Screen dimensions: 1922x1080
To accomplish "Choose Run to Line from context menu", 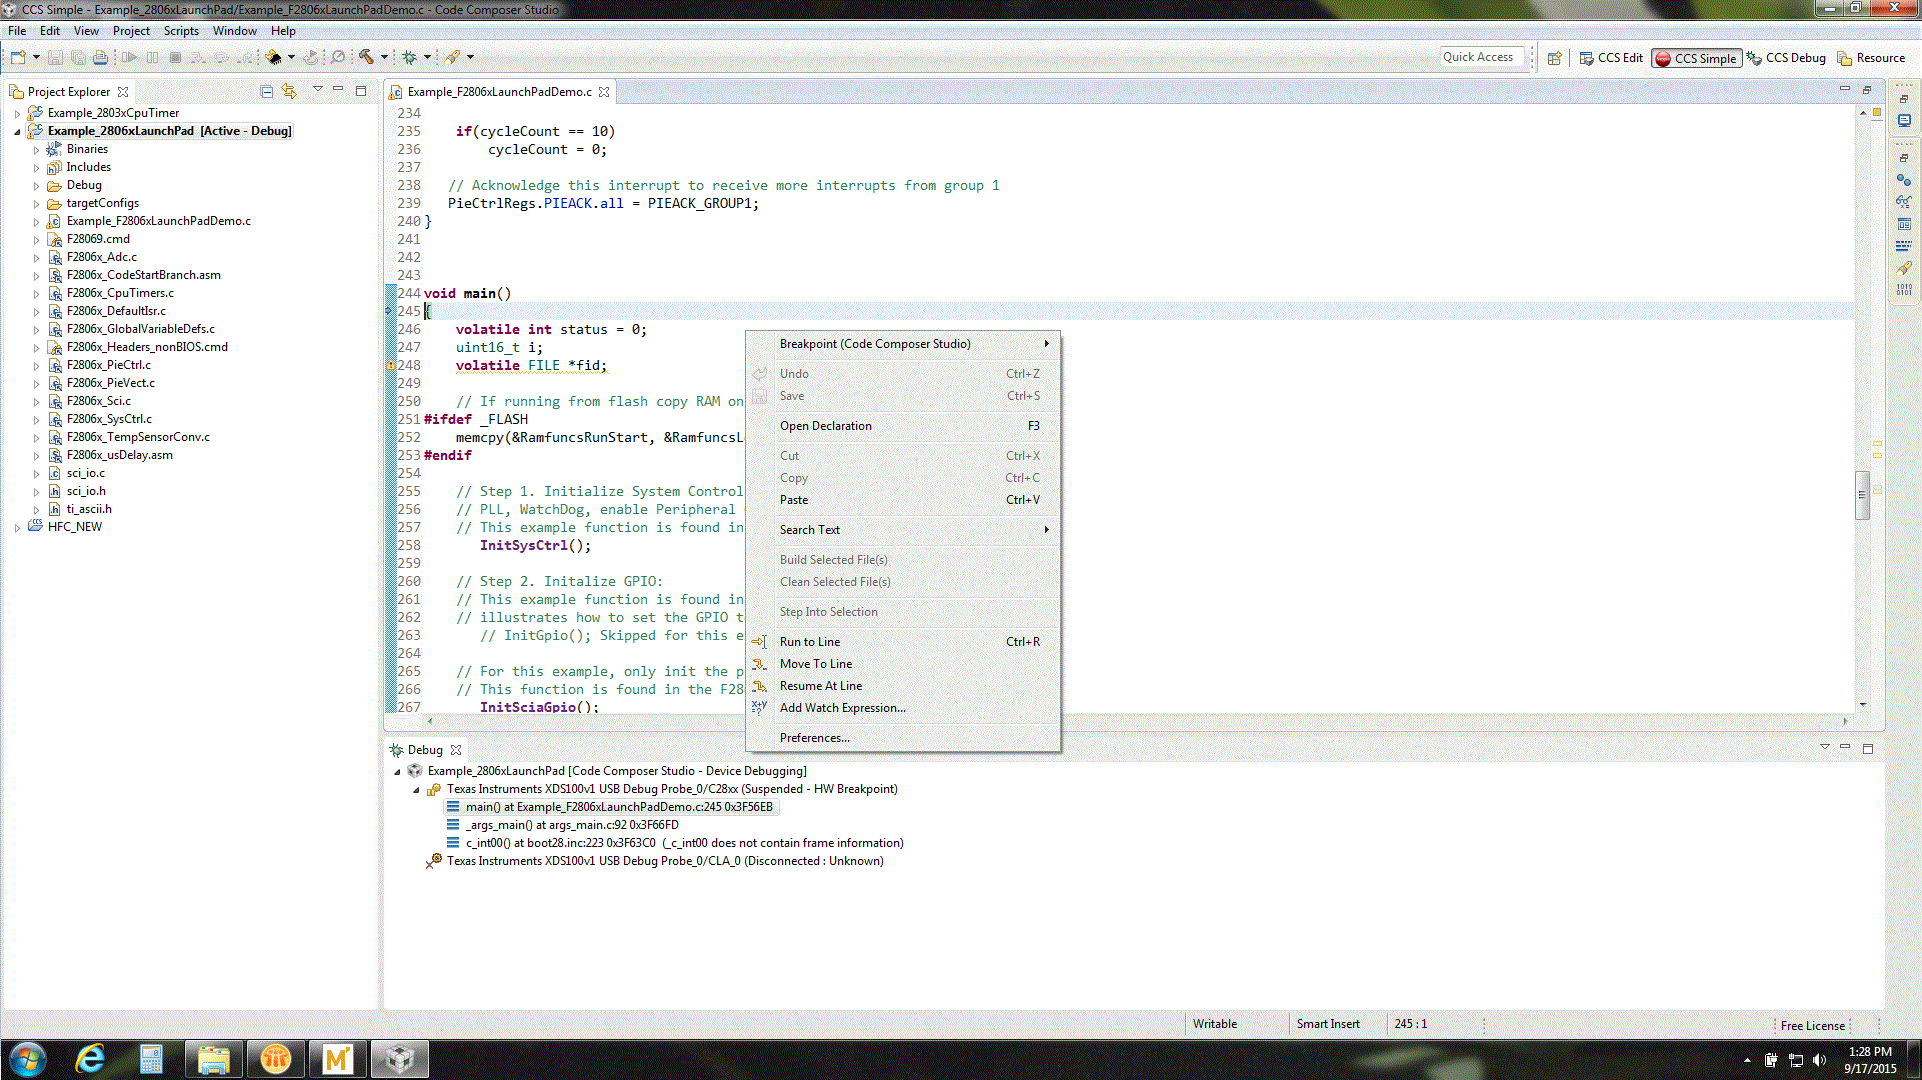I will click(809, 642).
